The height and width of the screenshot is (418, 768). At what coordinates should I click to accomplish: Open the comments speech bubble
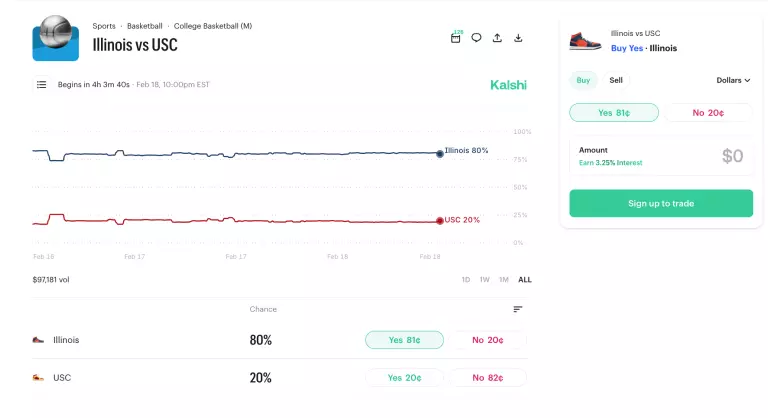(x=476, y=38)
